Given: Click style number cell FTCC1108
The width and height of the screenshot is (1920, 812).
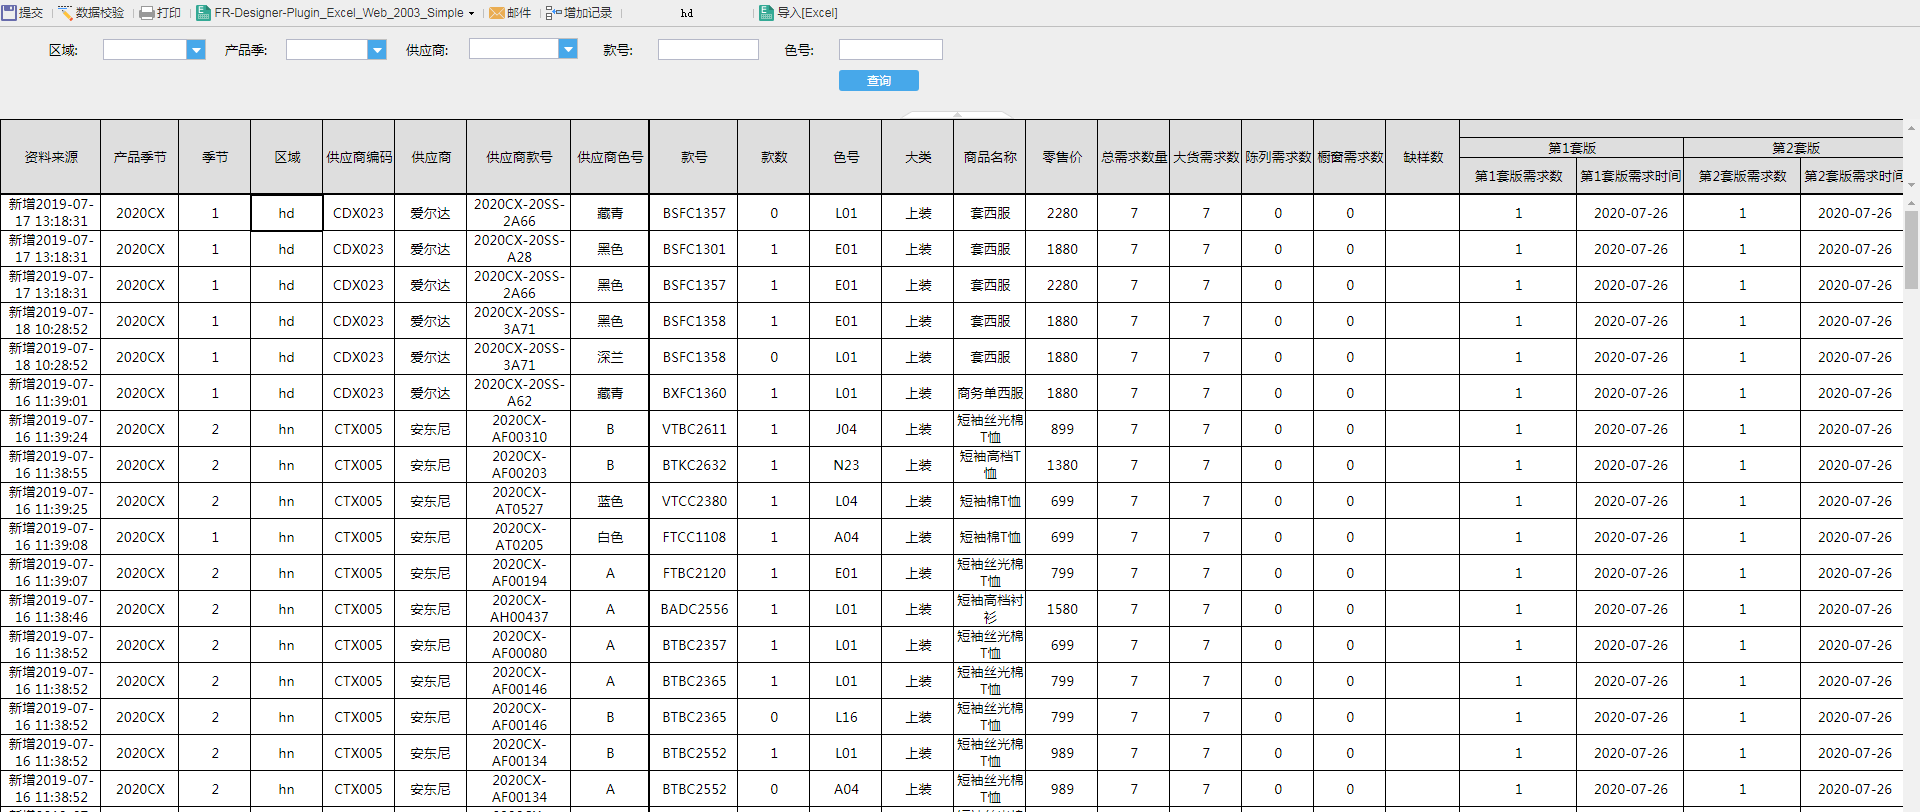Looking at the screenshot, I should click(x=694, y=537).
